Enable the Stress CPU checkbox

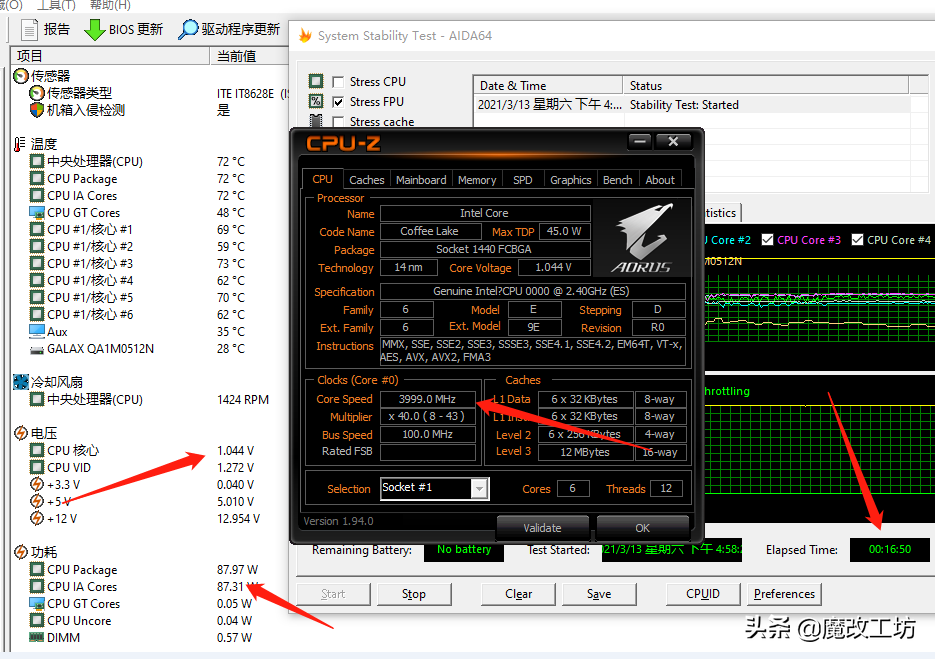(x=338, y=82)
